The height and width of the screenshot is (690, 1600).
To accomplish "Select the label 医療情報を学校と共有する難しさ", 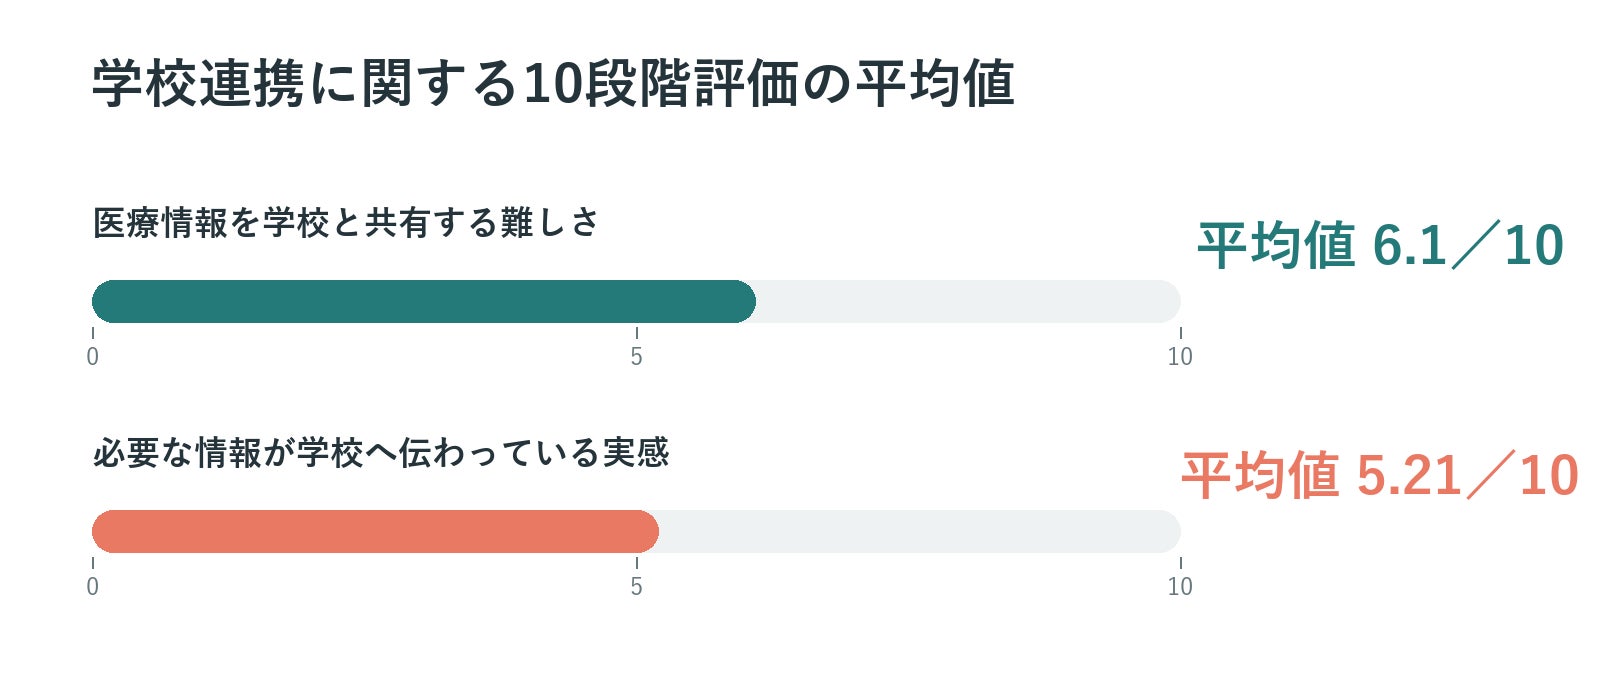I will (x=346, y=222).
